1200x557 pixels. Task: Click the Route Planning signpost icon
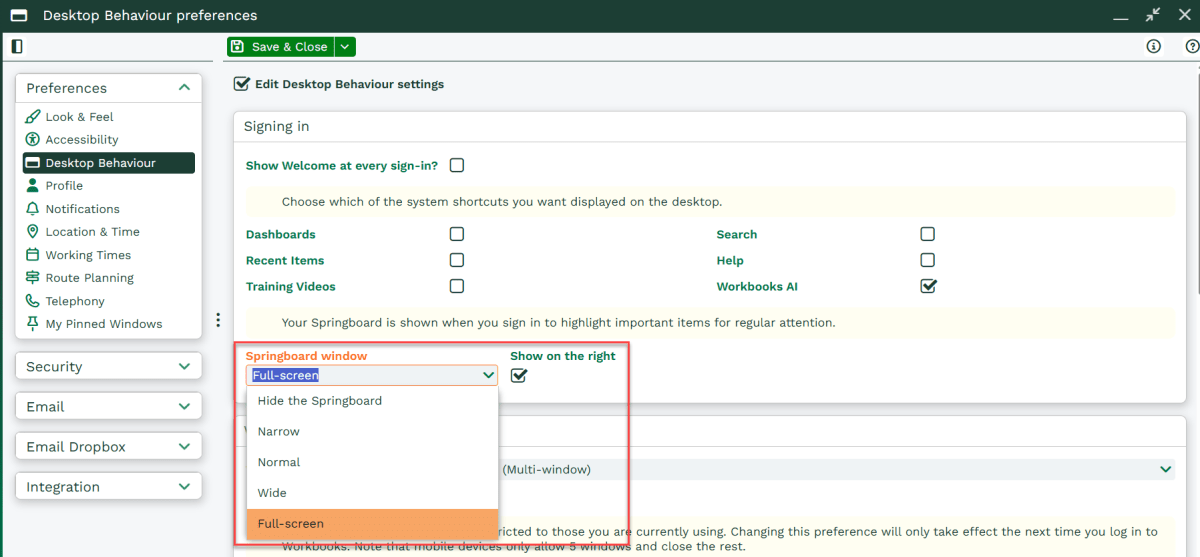click(33, 277)
